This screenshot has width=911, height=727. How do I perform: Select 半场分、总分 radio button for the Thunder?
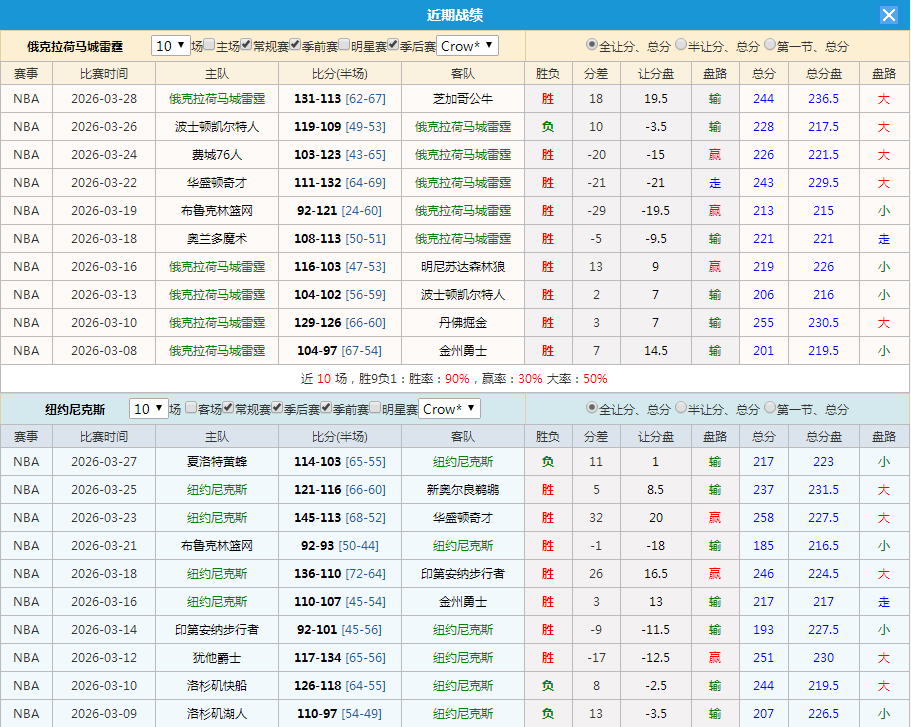point(679,45)
